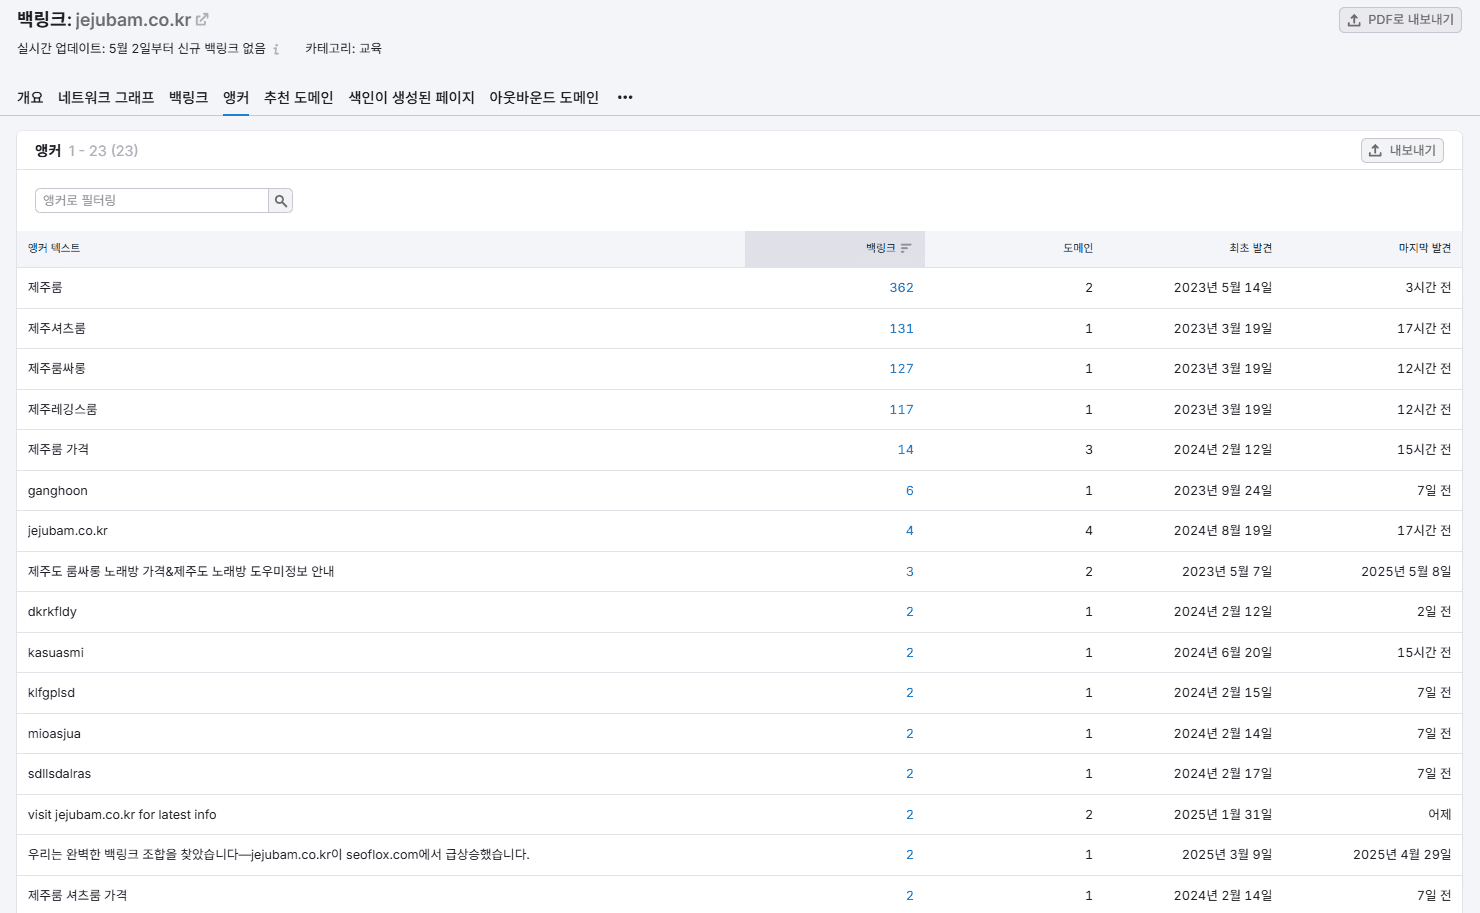Click the sort icon in the 백링크 column header
Image resolution: width=1480 pixels, height=913 pixels.
906,248
